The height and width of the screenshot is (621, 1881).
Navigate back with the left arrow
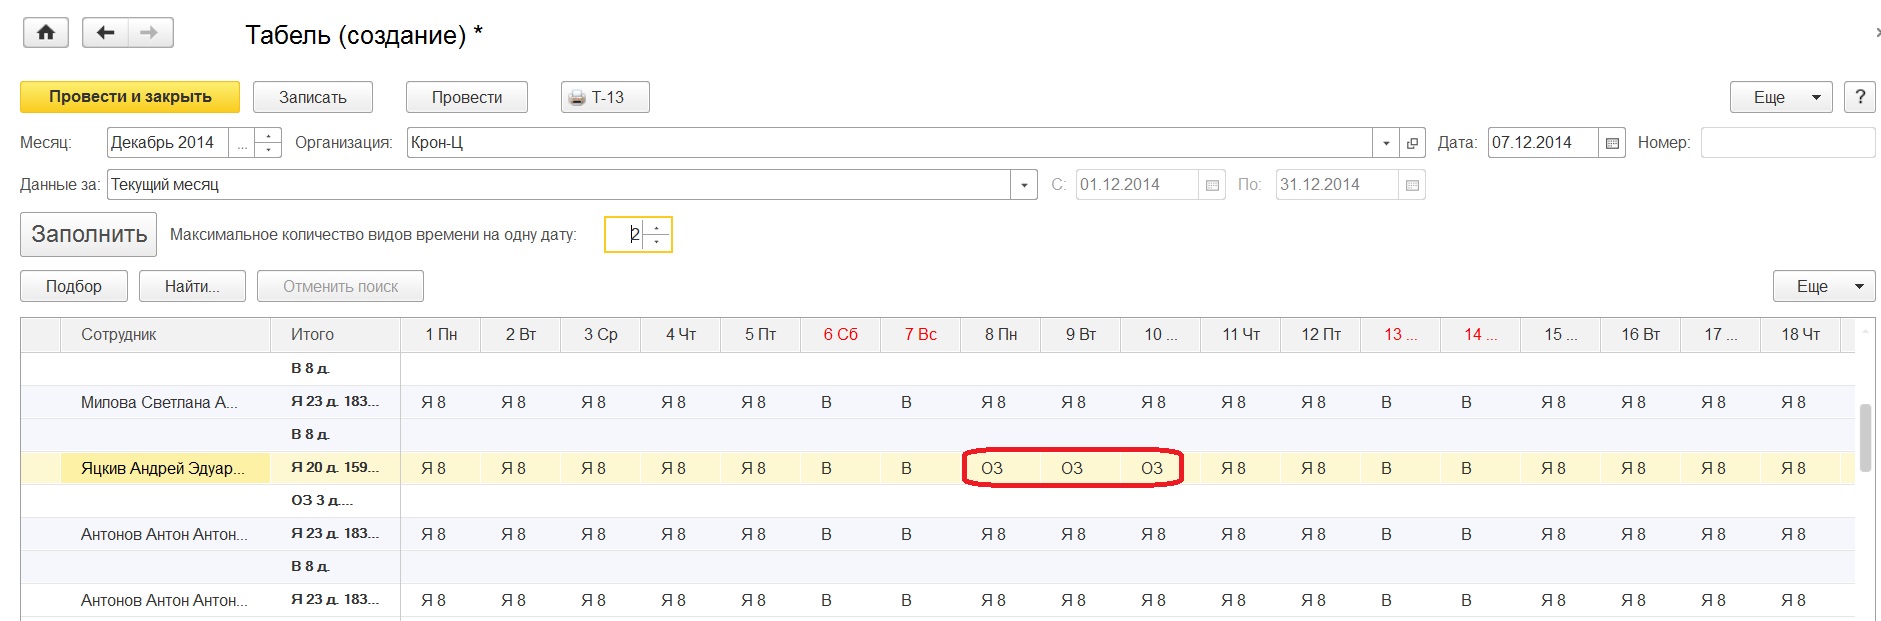pyautogui.click(x=105, y=33)
